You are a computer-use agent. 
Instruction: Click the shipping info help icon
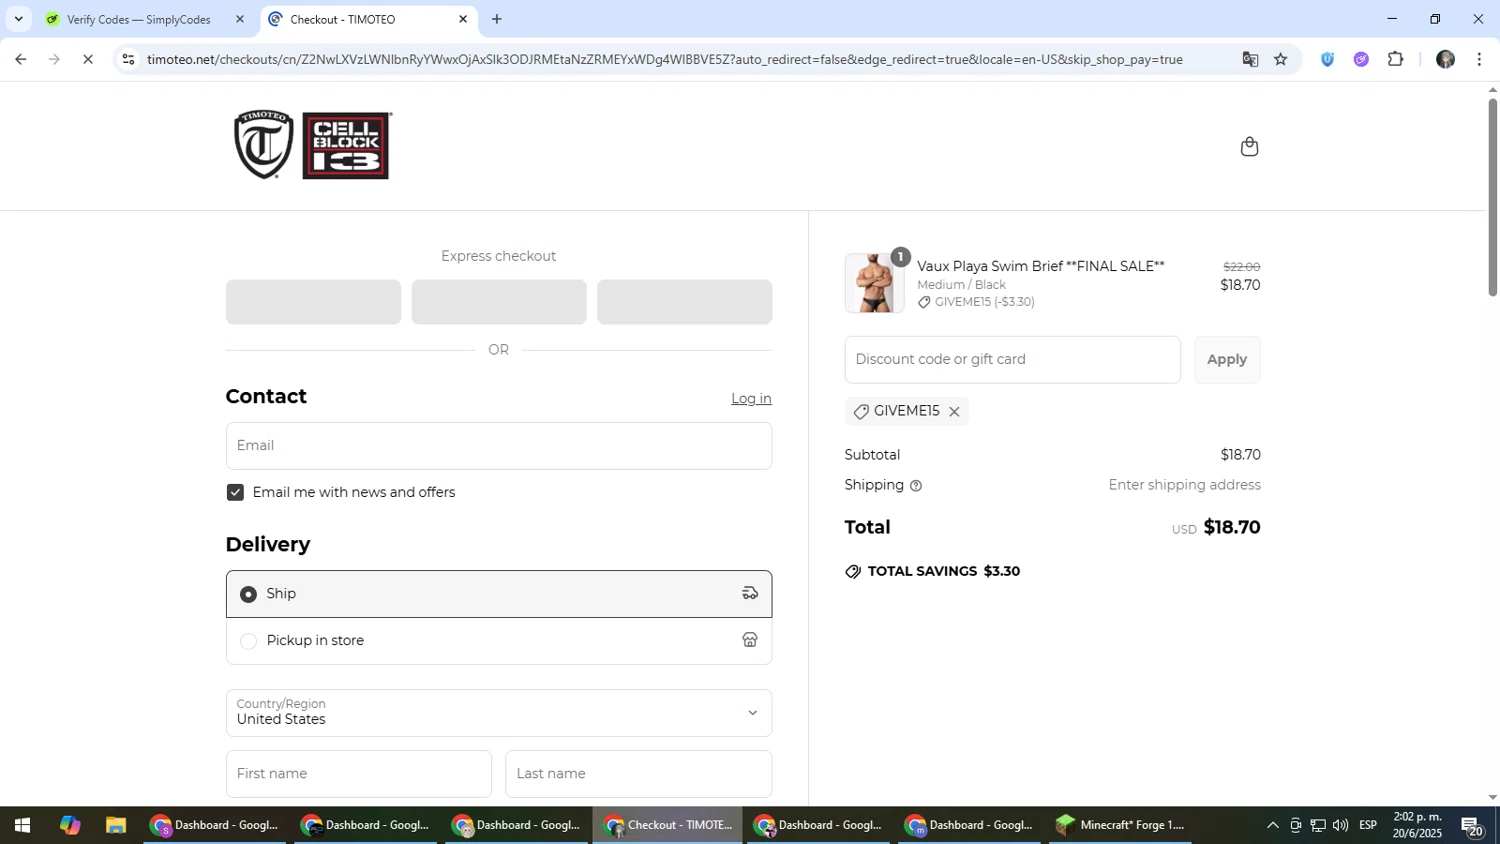(916, 486)
